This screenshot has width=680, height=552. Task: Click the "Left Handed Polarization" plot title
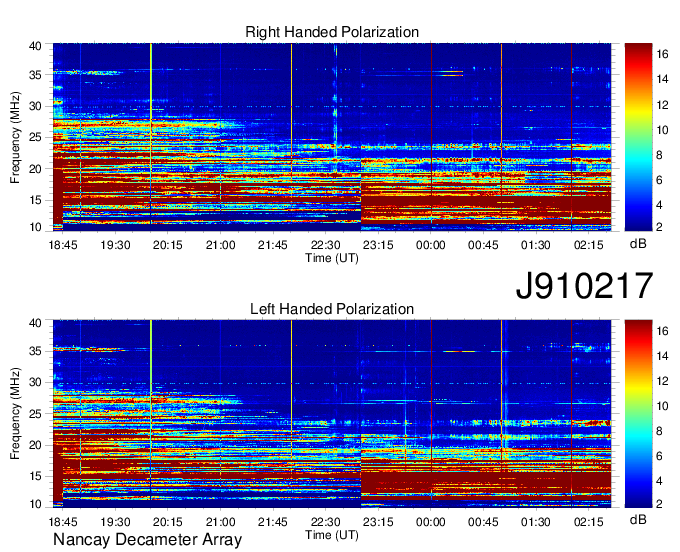click(x=332, y=309)
